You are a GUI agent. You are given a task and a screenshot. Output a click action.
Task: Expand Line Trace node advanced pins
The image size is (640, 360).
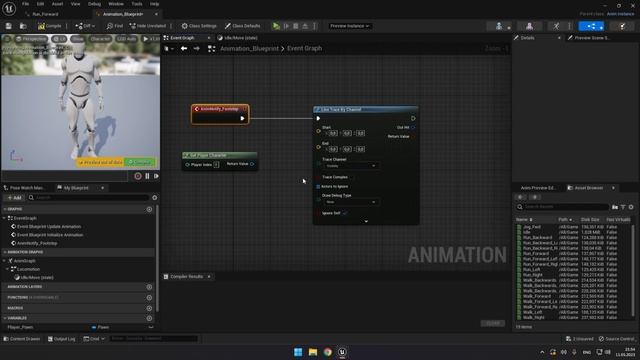click(366, 221)
